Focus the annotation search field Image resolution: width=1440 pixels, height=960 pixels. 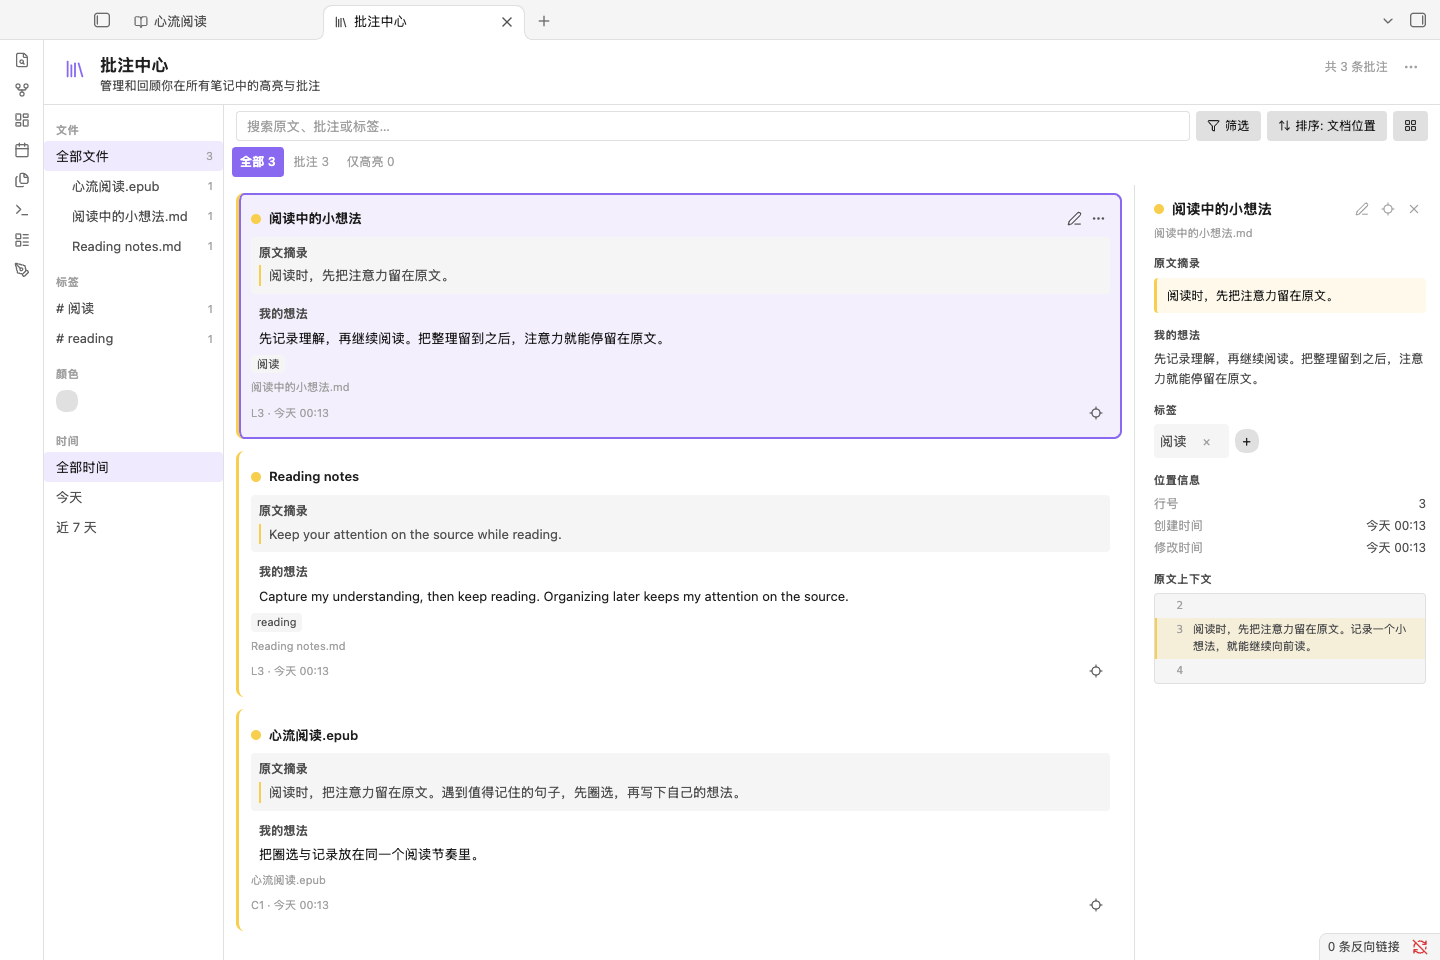712,126
